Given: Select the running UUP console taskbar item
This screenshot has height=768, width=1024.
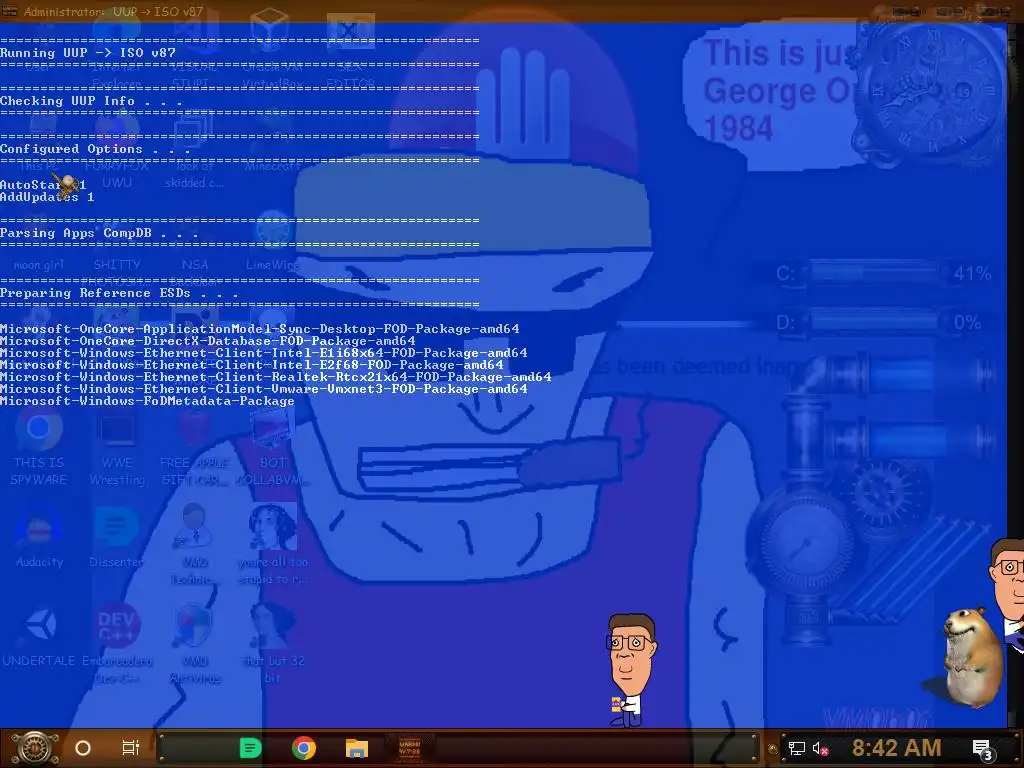Looking at the screenshot, I should (409, 748).
